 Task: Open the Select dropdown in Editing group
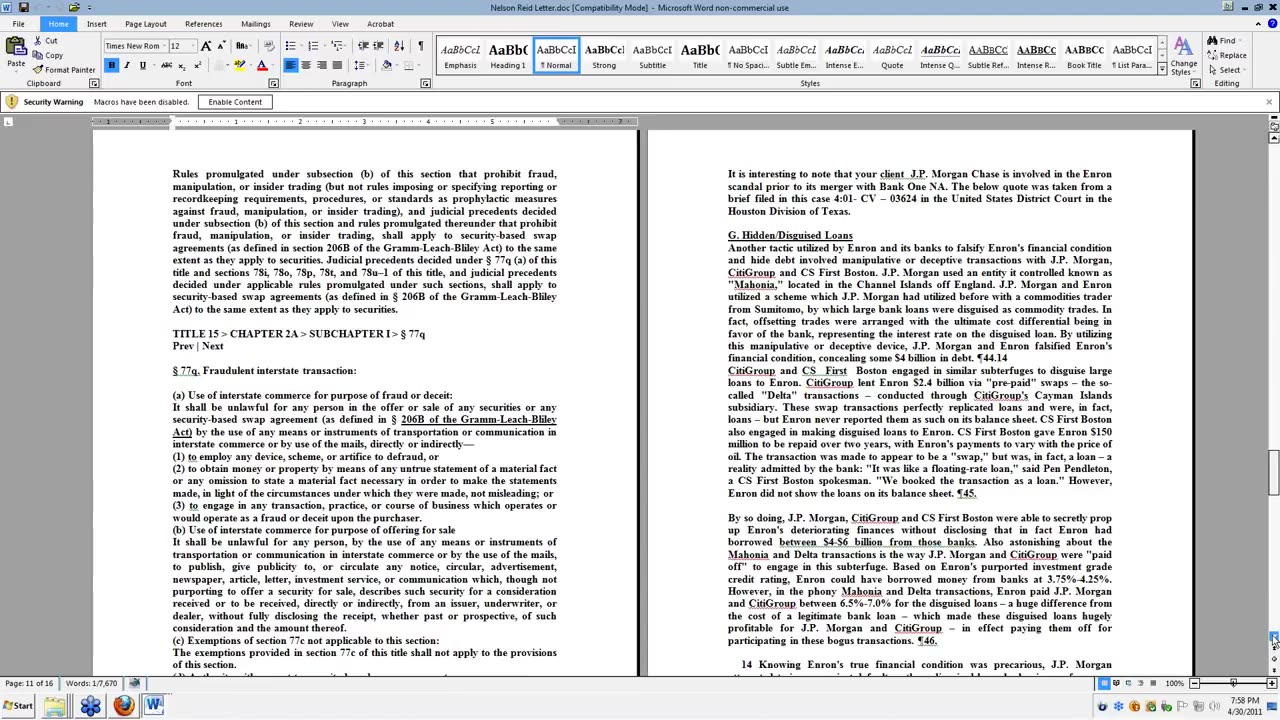(1229, 69)
